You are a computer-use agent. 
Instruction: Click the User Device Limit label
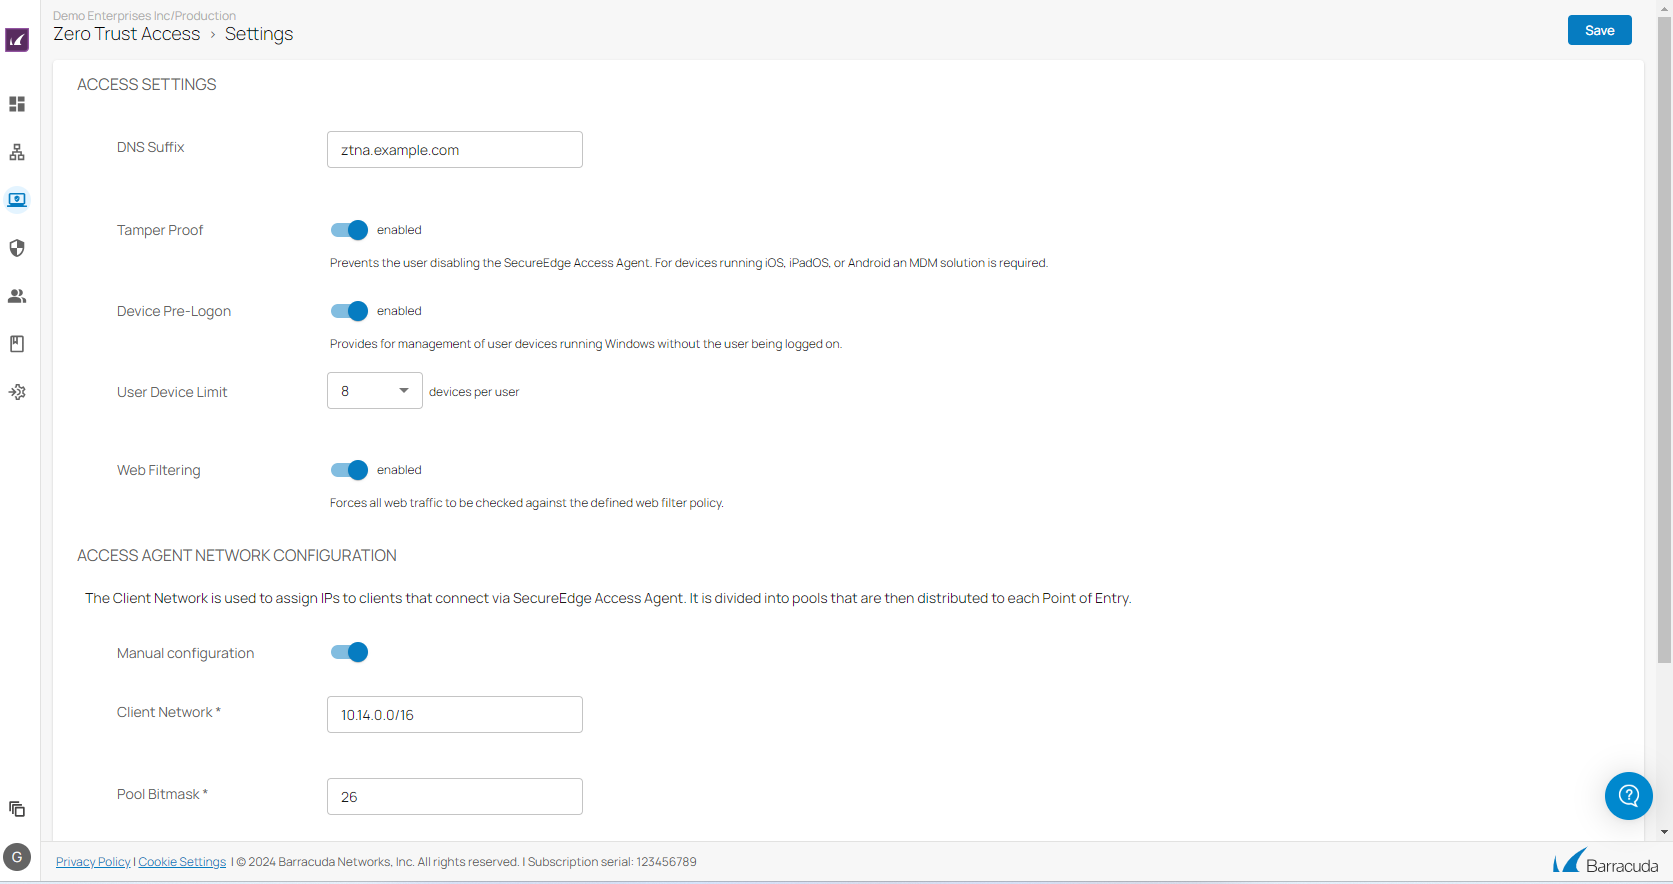[x=172, y=392]
